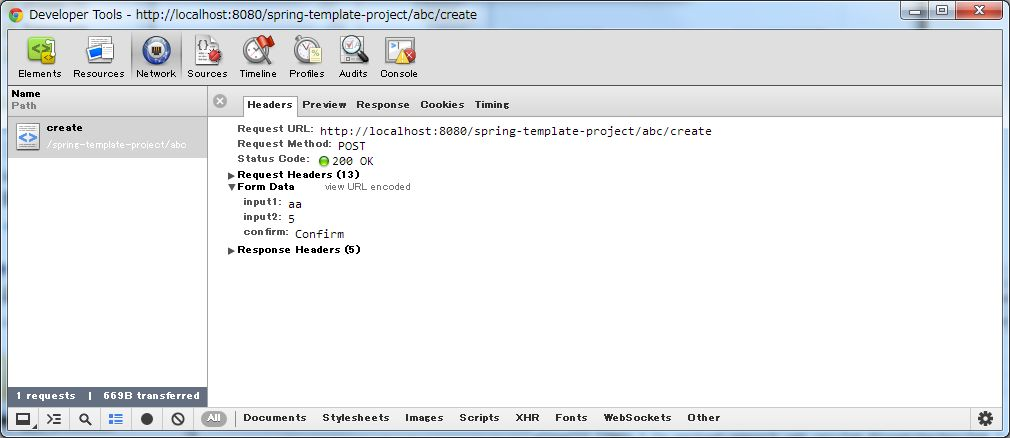Open the Resources panel
The image size is (1010, 438).
click(99, 57)
